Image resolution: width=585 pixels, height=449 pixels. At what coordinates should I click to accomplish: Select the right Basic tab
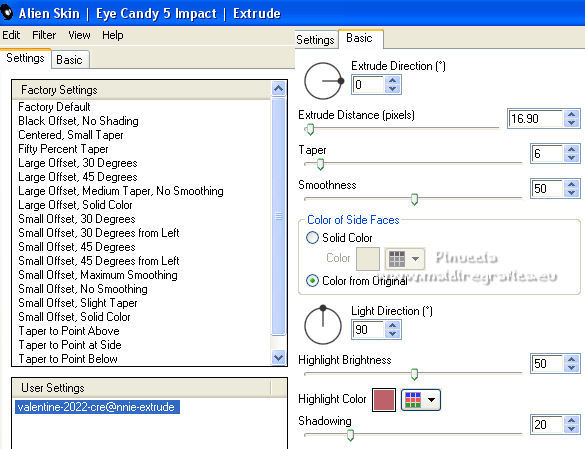pyautogui.click(x=360, y=38)
